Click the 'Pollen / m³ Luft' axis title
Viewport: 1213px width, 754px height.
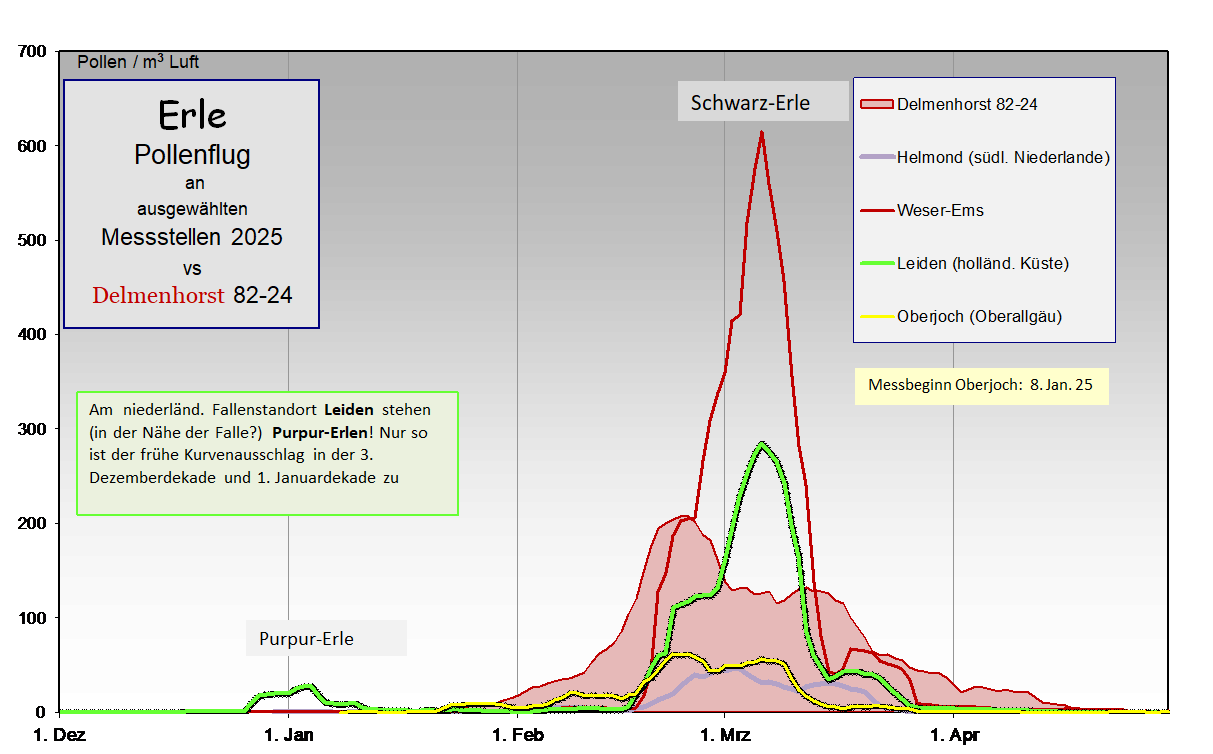point(138,62)
